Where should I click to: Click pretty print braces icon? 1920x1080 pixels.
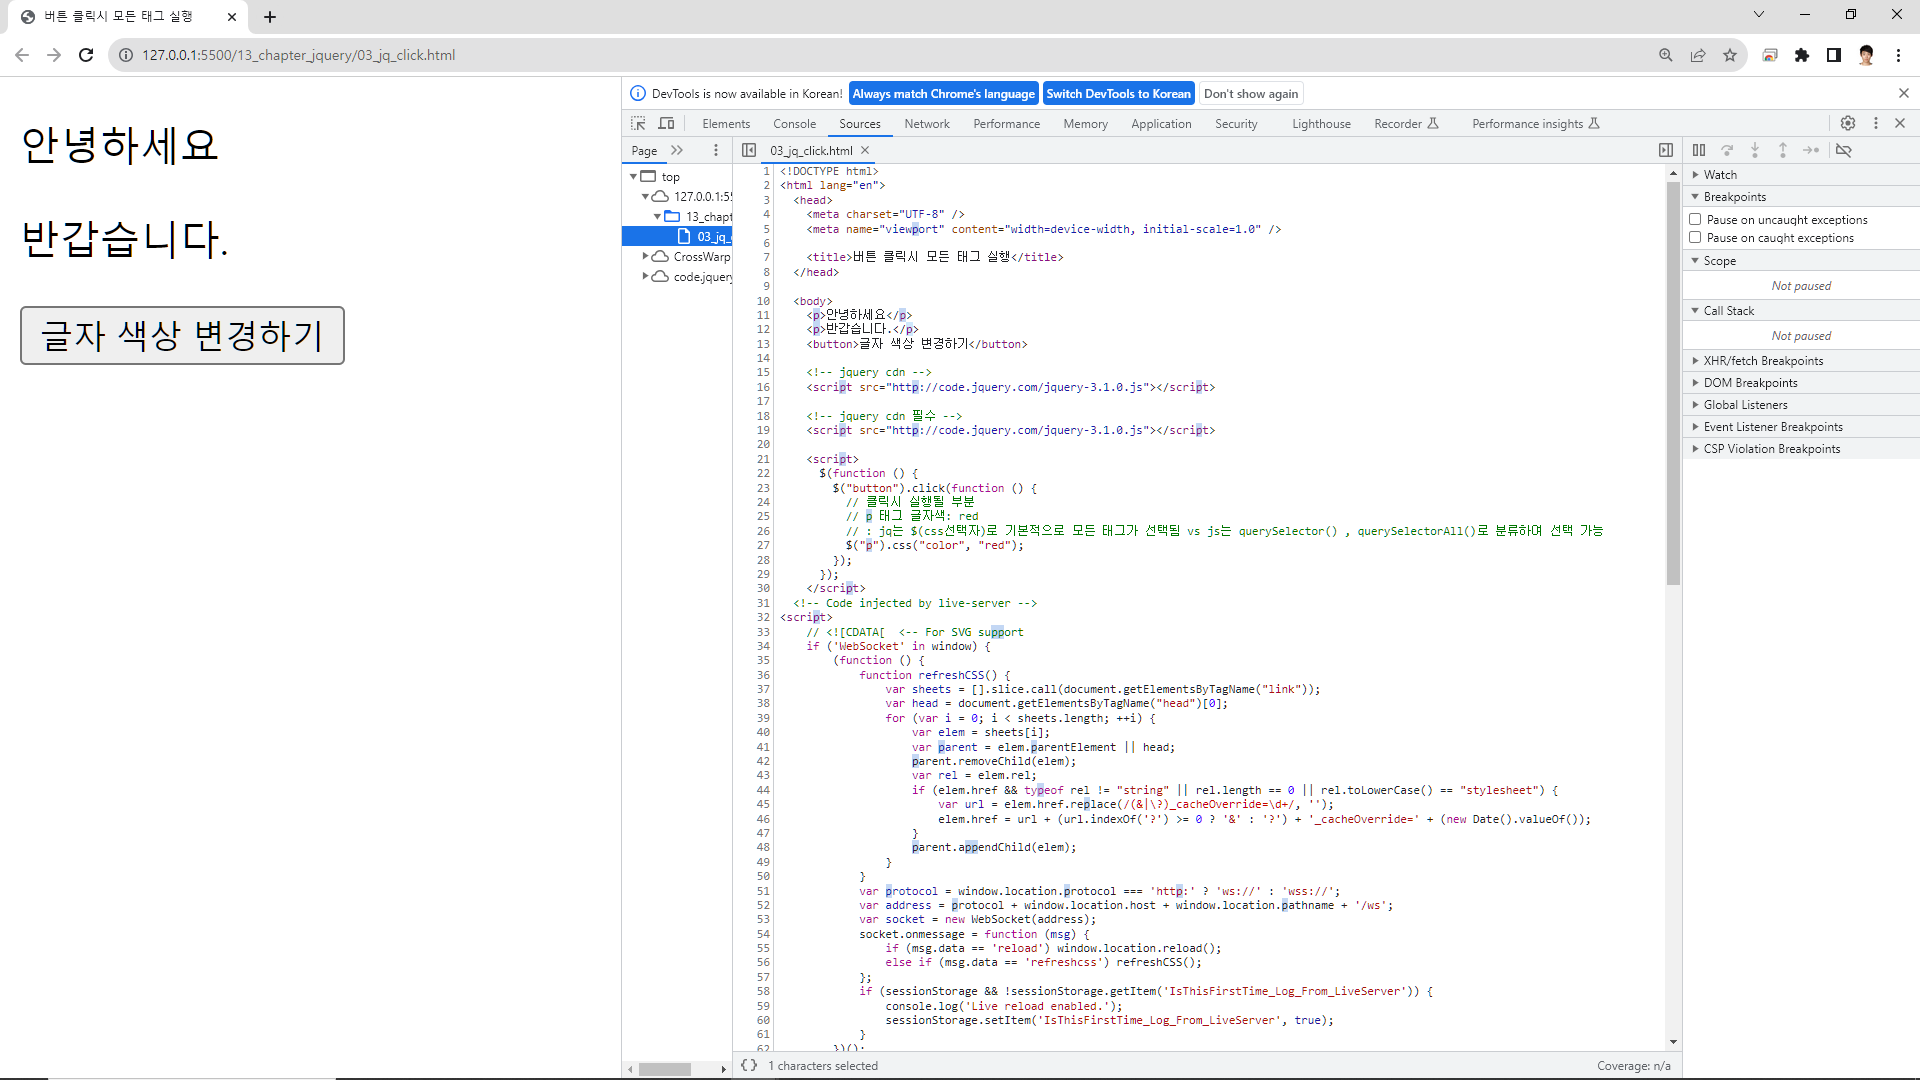click(x=748, y=1065)
